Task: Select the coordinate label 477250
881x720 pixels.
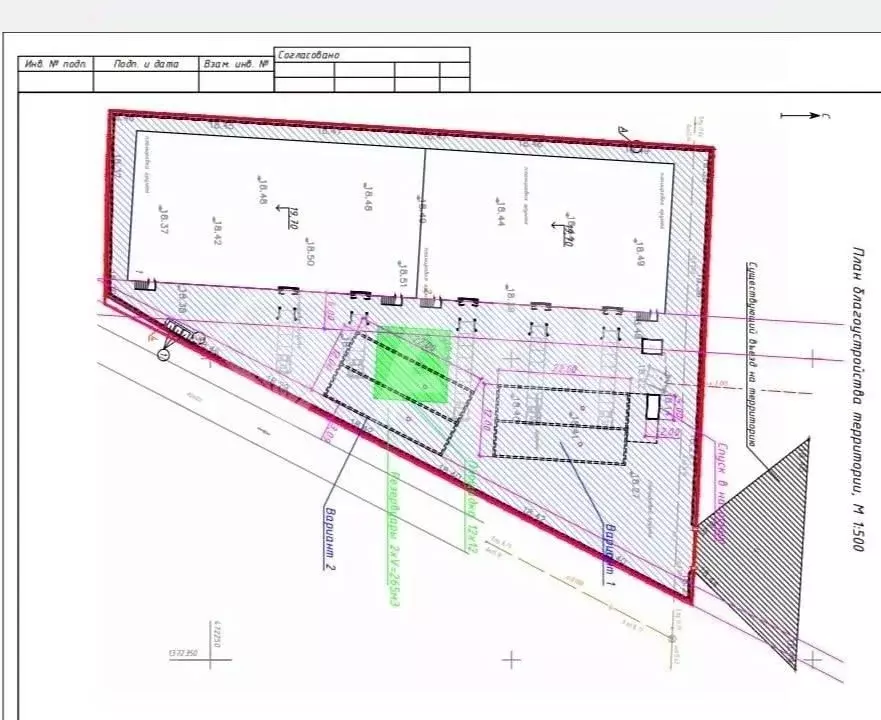Action: point(217,634)
